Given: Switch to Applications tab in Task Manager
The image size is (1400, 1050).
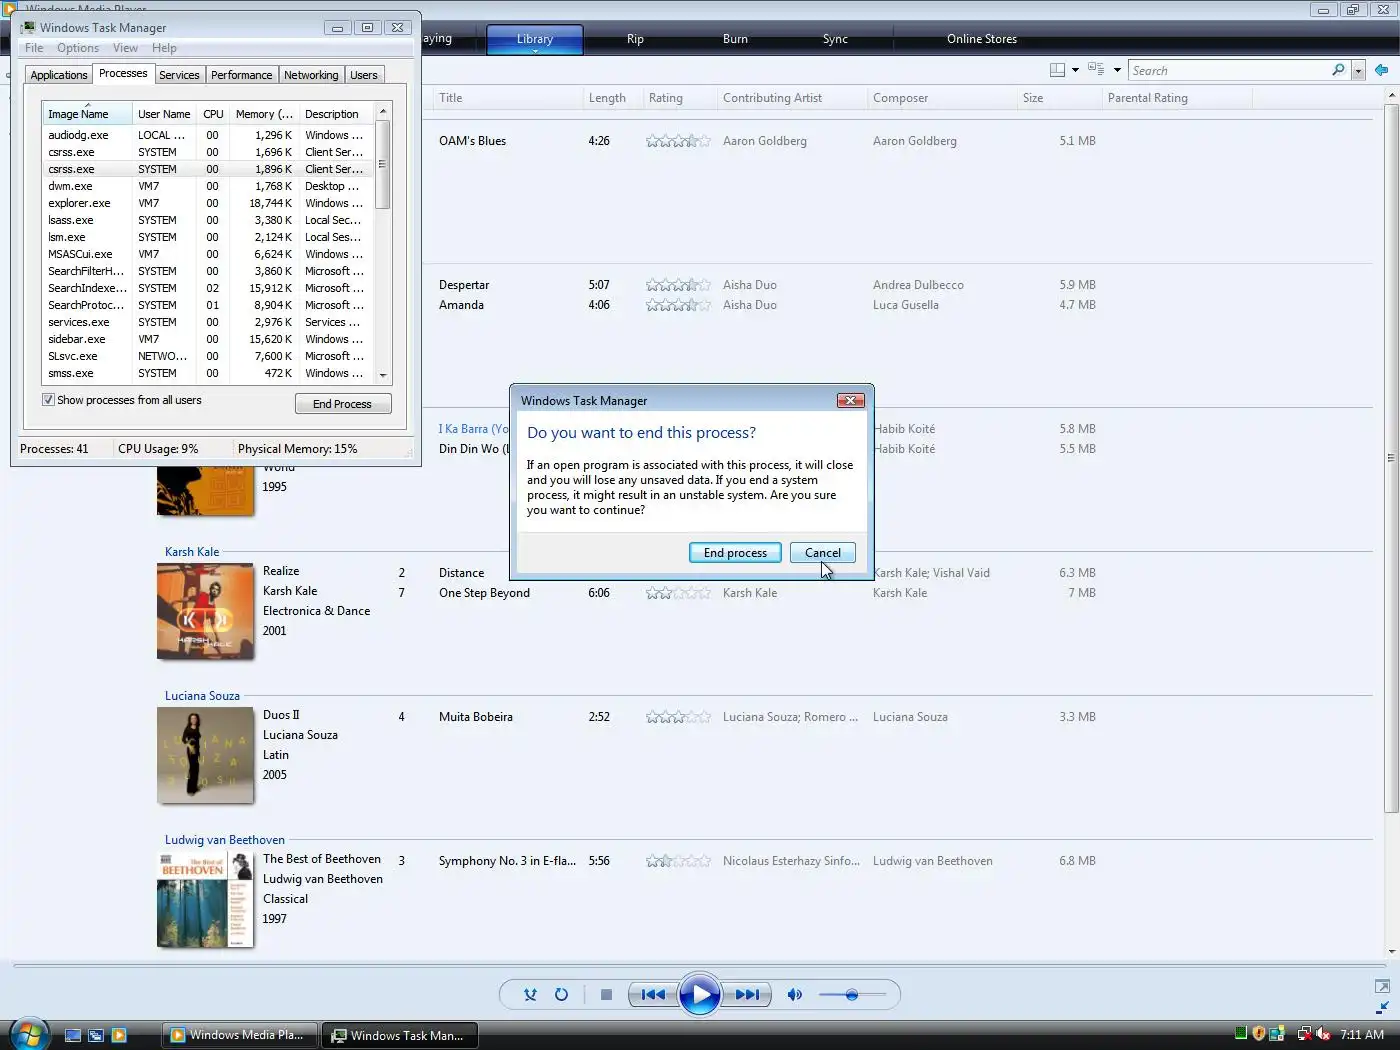Looking at the screenshot, I should click(59, 75).
